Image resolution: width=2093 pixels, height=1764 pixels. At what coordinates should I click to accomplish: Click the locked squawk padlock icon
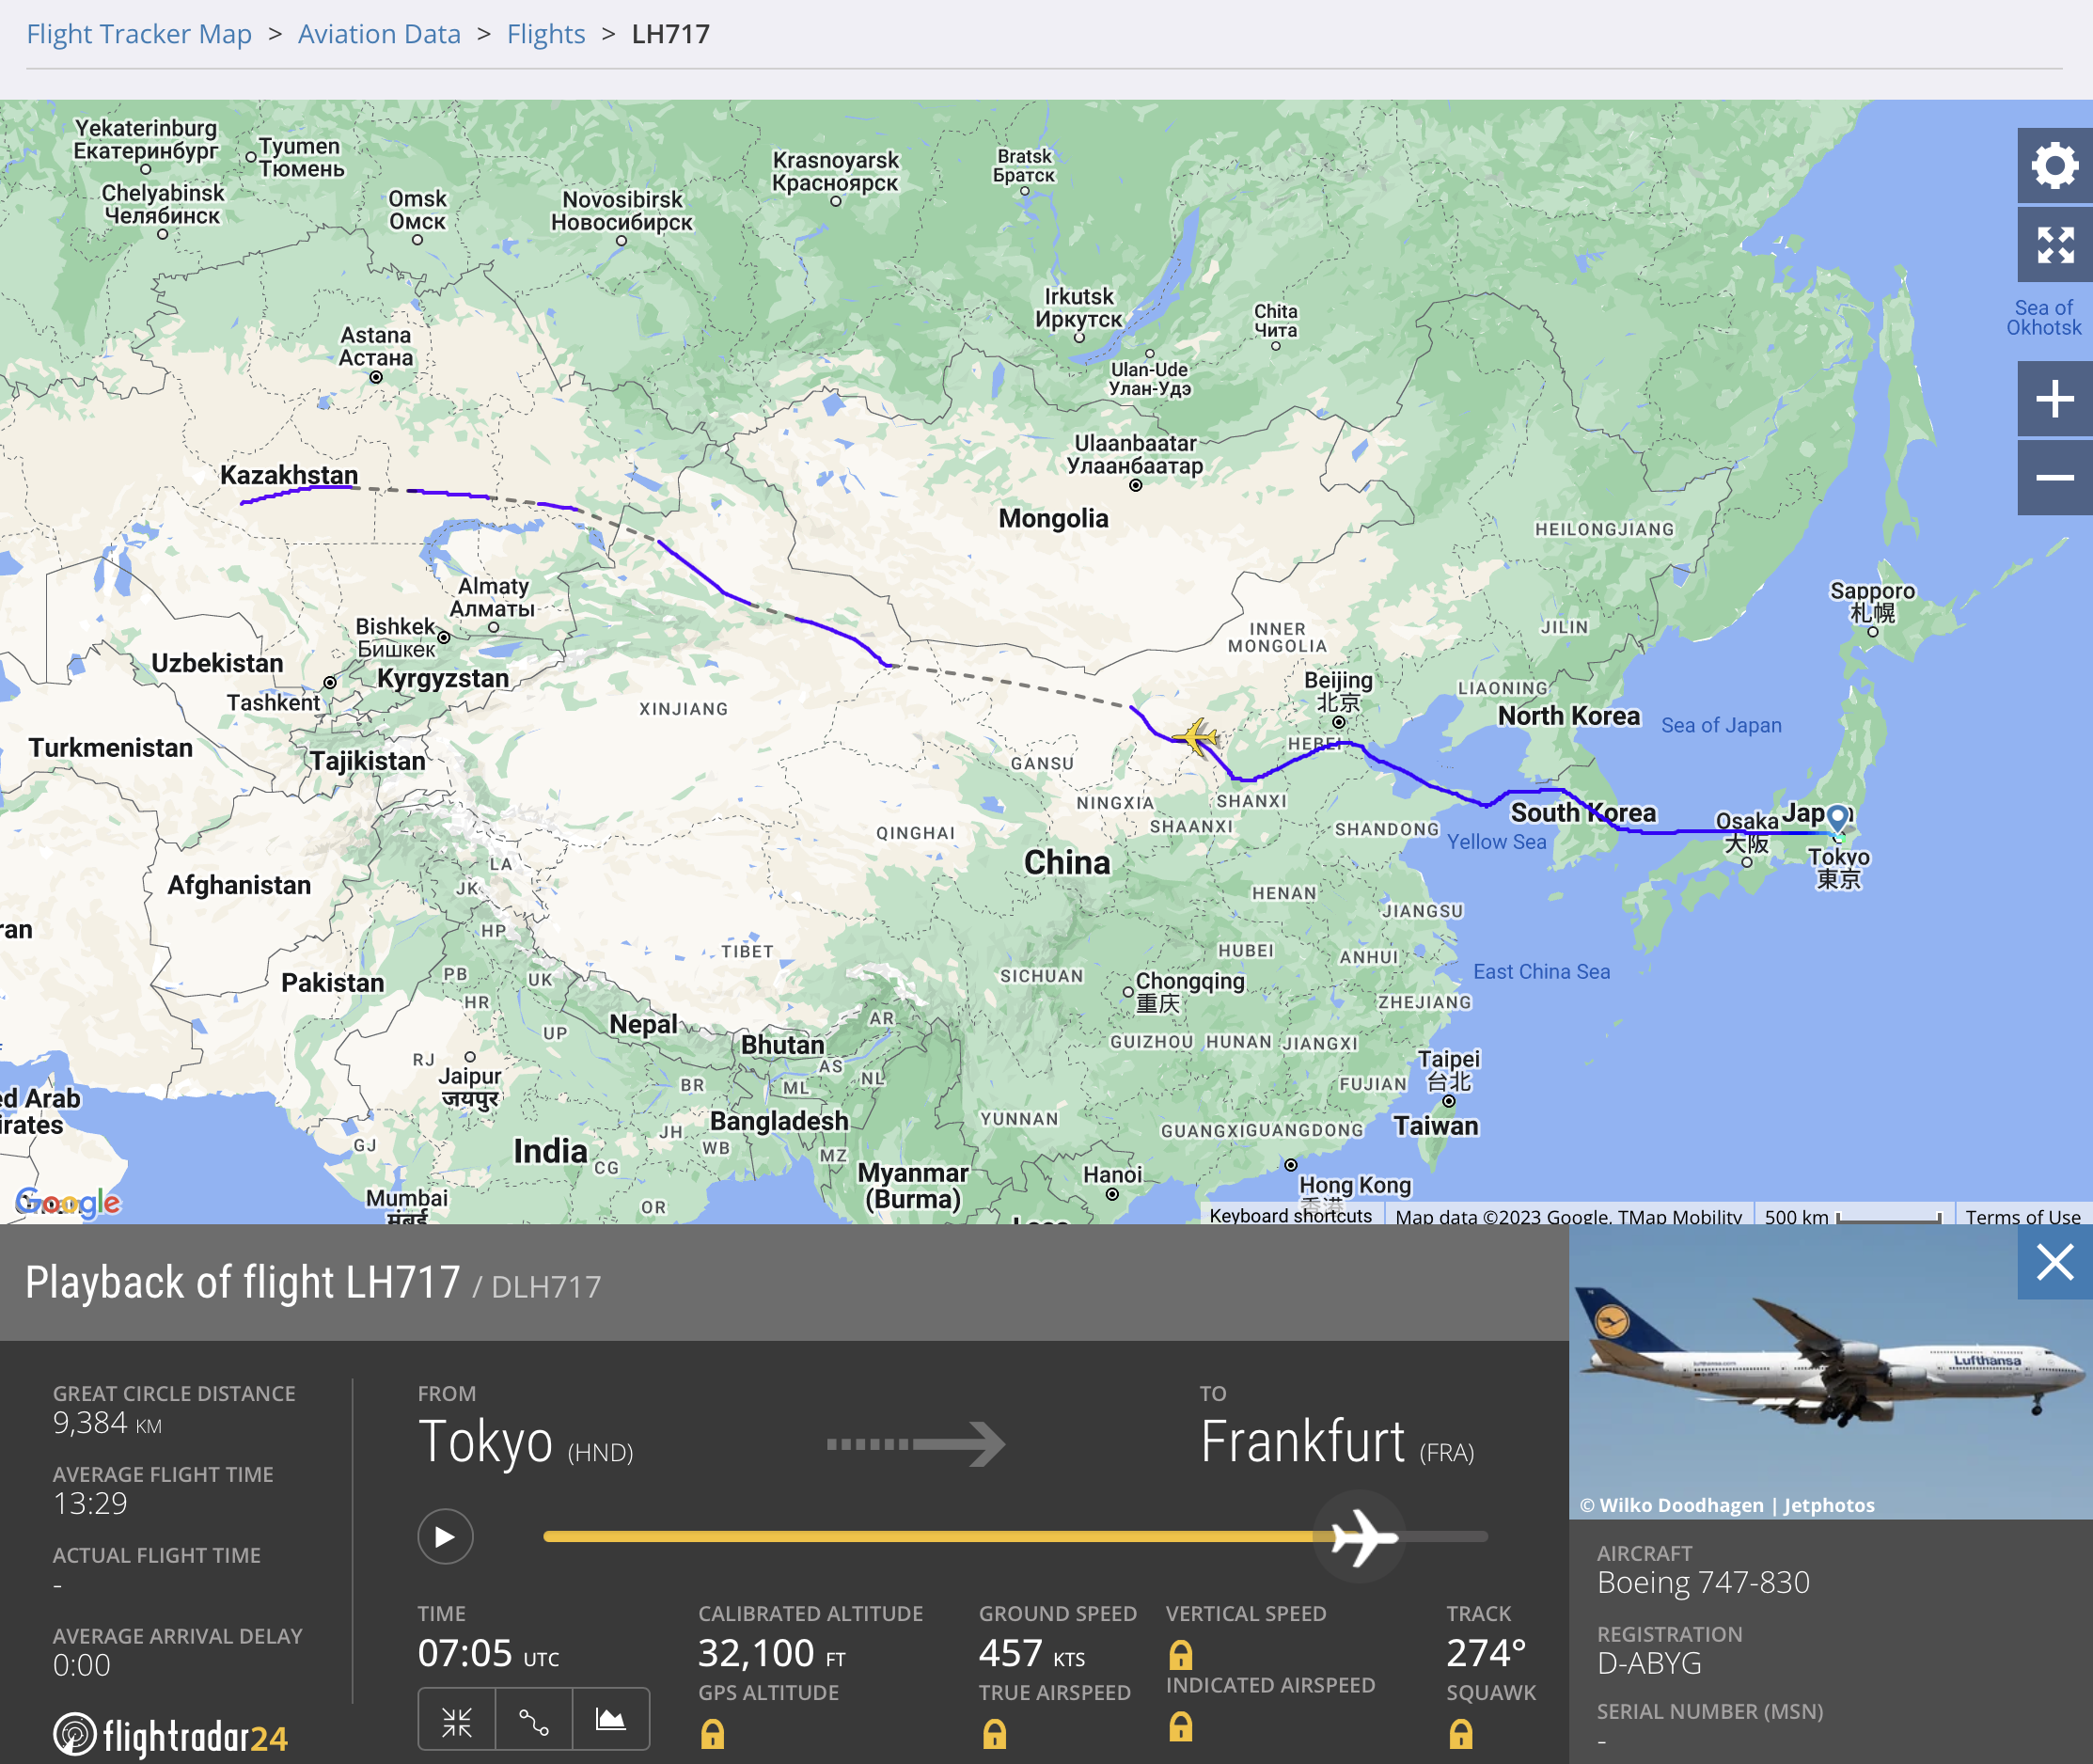(1461, 1733)
